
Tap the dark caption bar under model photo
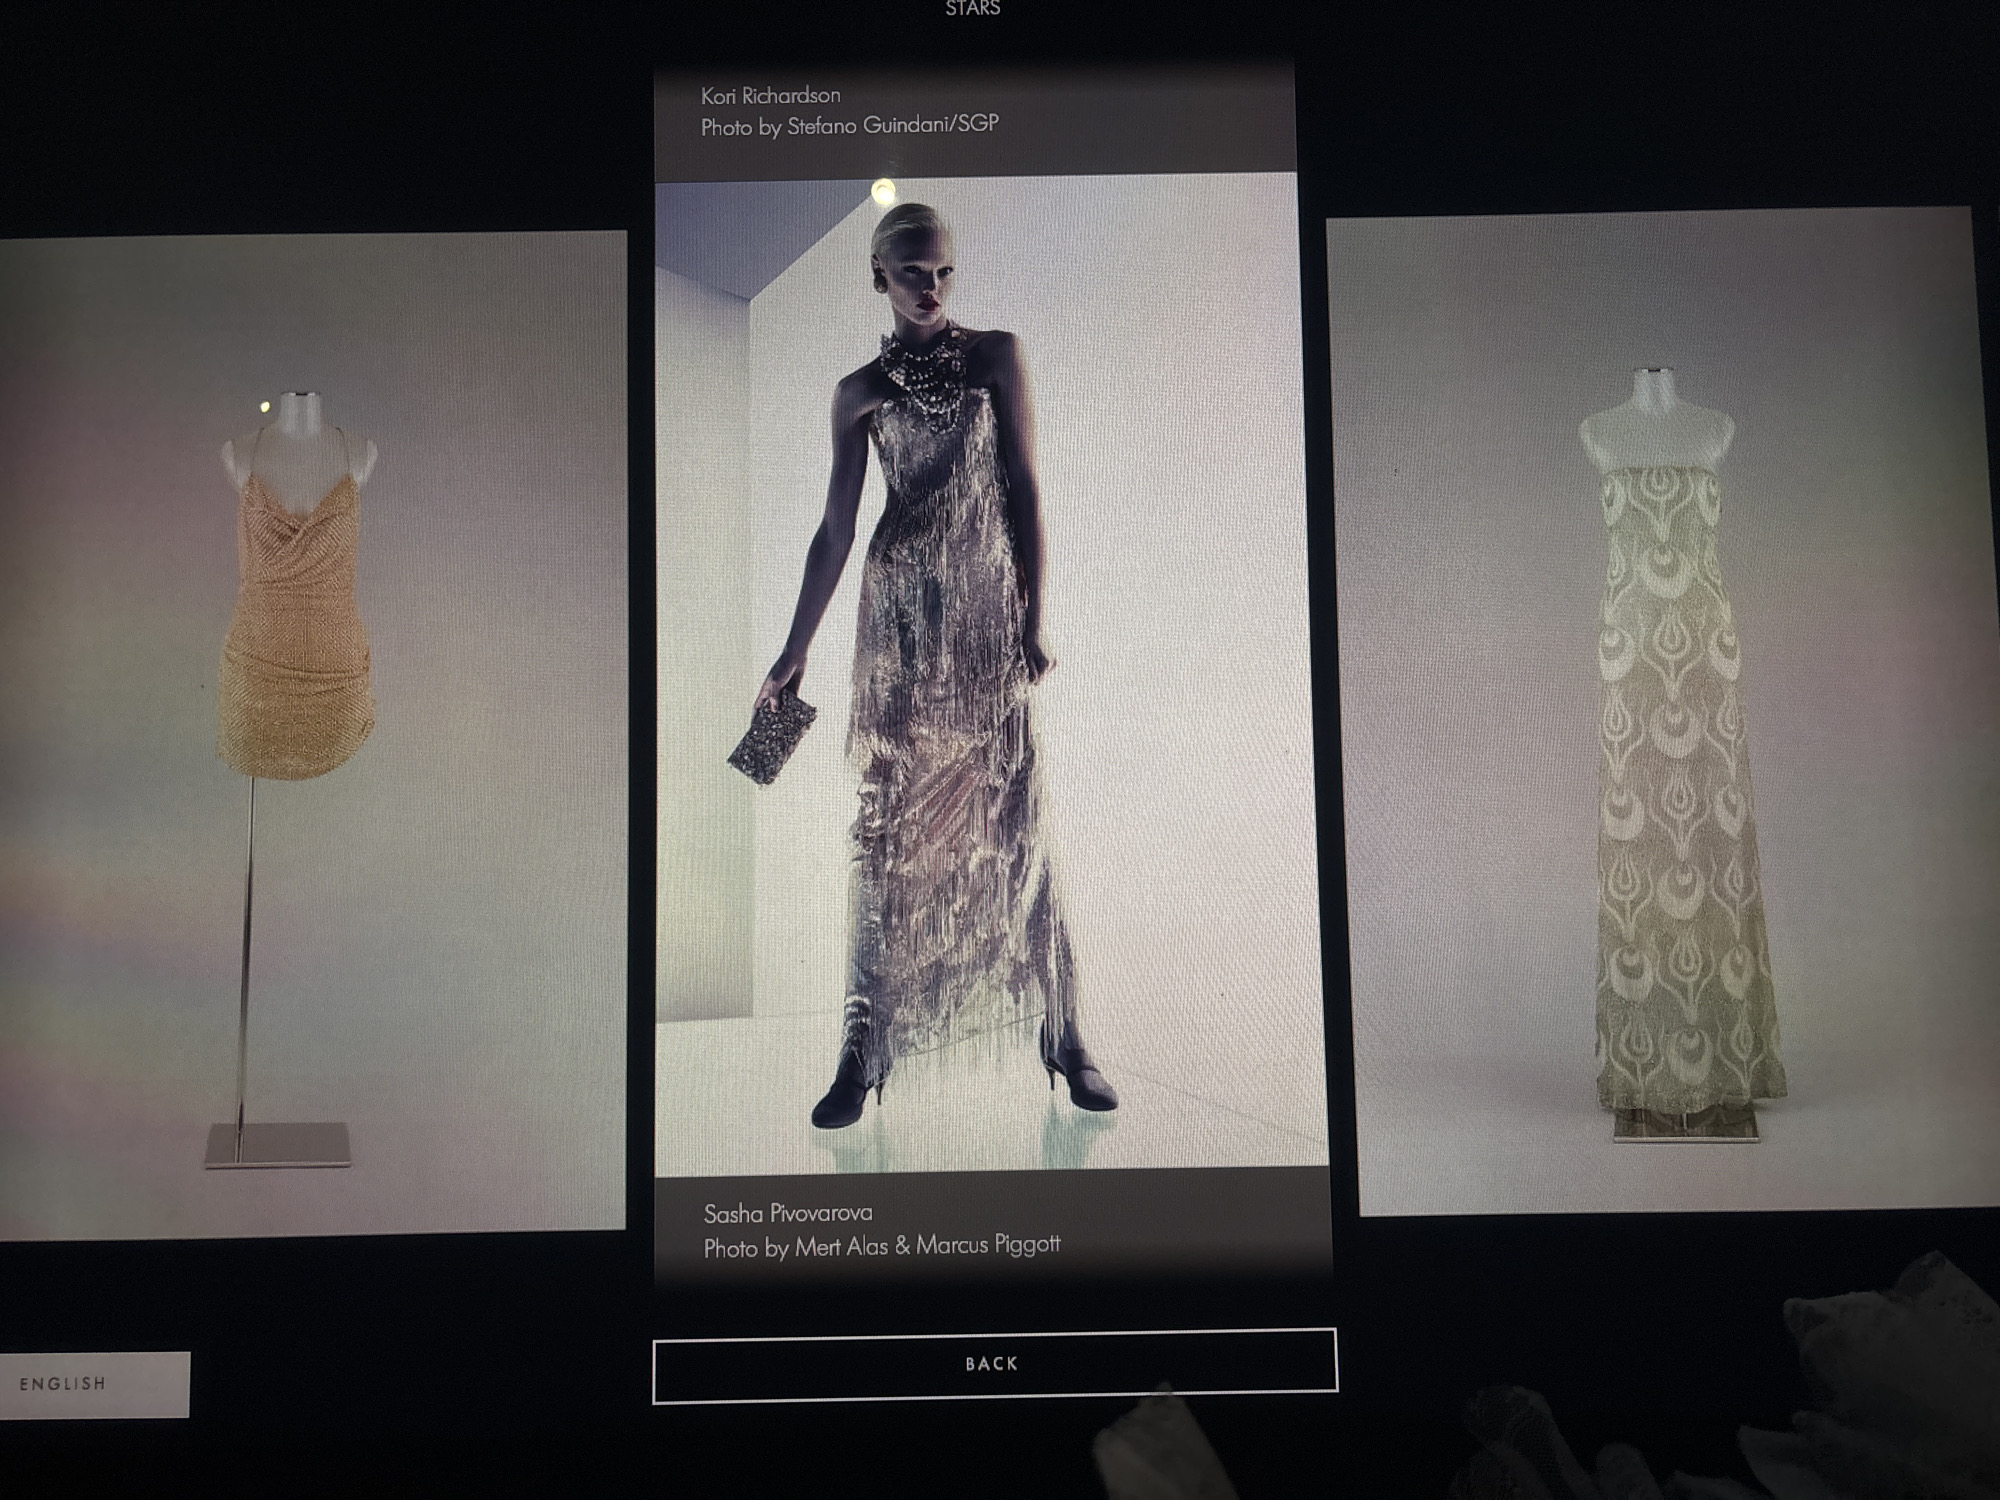pos(994,1228)
